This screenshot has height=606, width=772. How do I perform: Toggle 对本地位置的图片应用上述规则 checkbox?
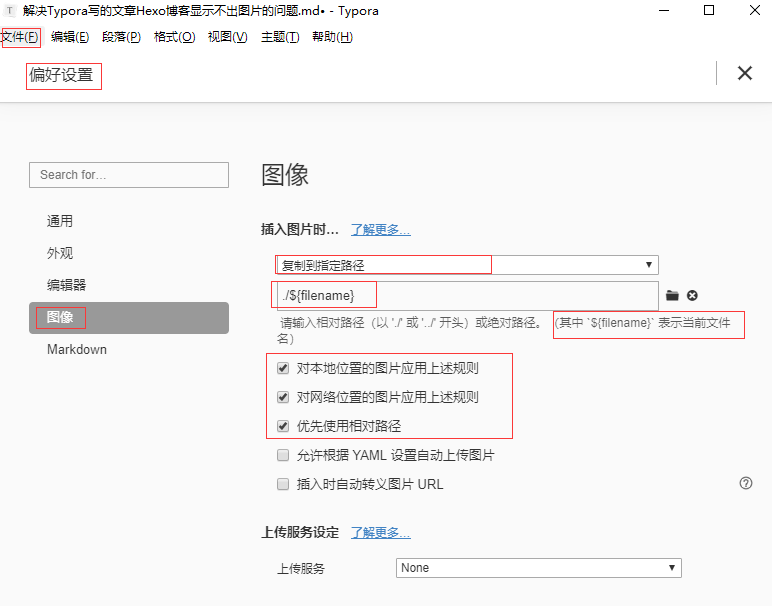(x=283, y=368)
